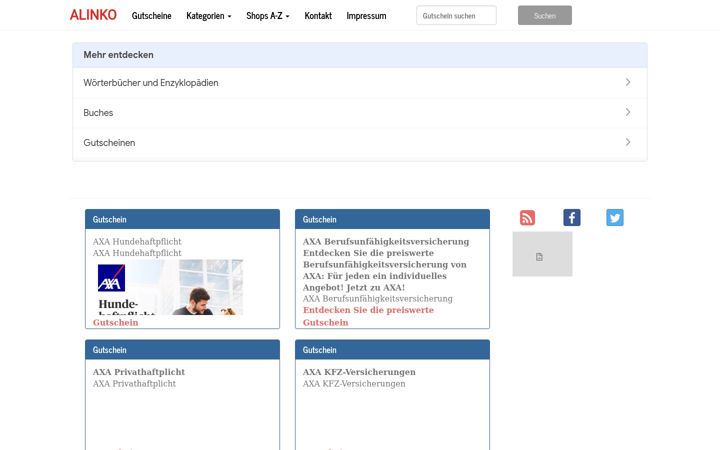
Task: Go to the Kontakt page
Action: [x=318, y=16]
